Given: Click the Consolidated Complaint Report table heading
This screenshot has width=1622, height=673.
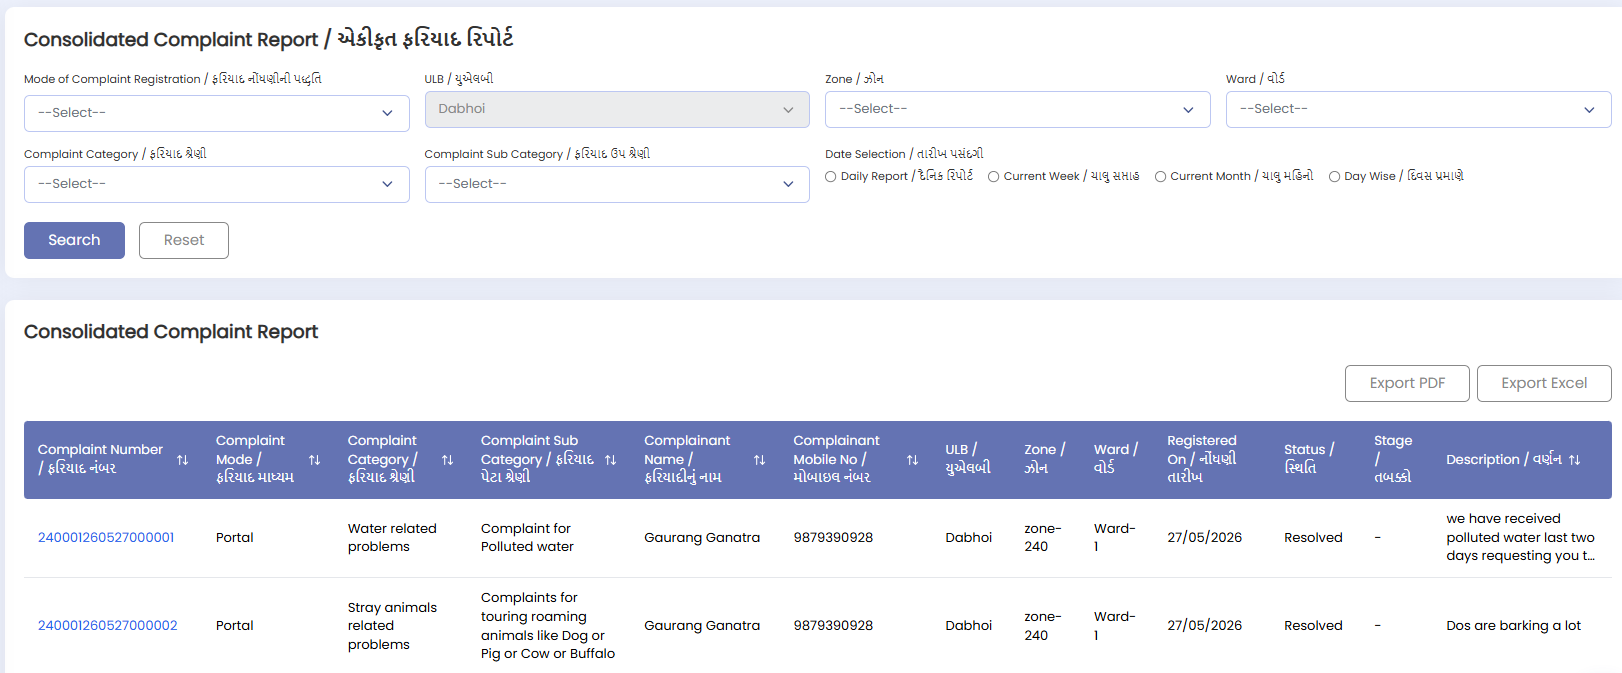Looking at the screenshot, I should pos(171,332).
